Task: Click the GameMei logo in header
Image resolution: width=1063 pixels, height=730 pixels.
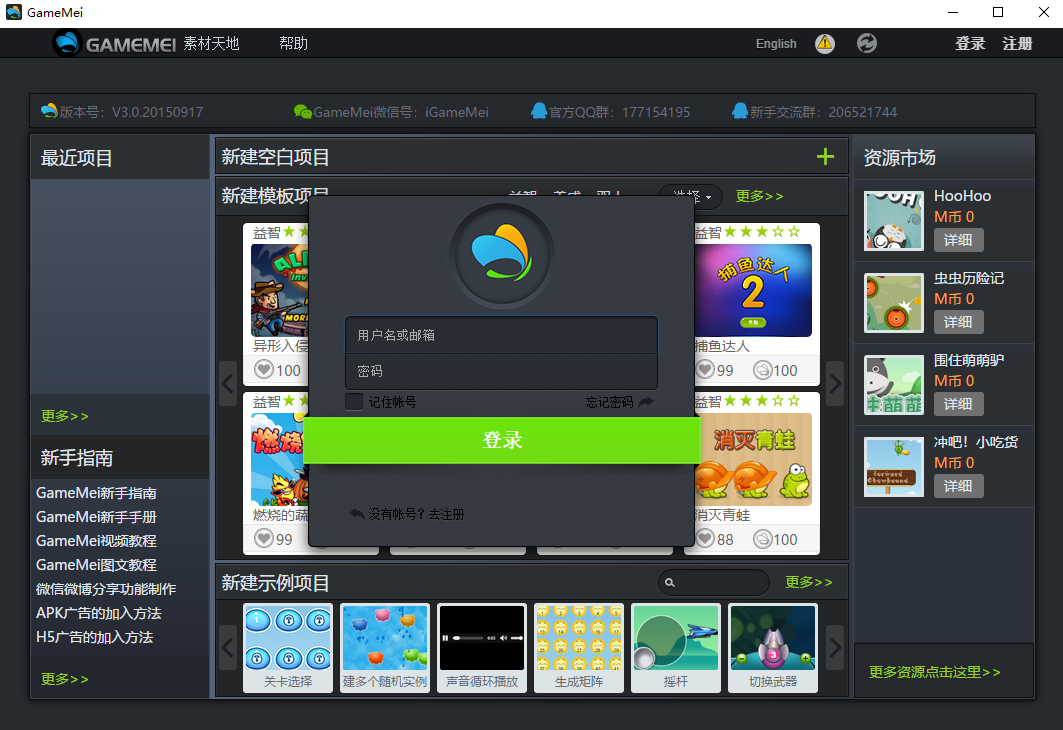Action: click(x=115, y=43)
